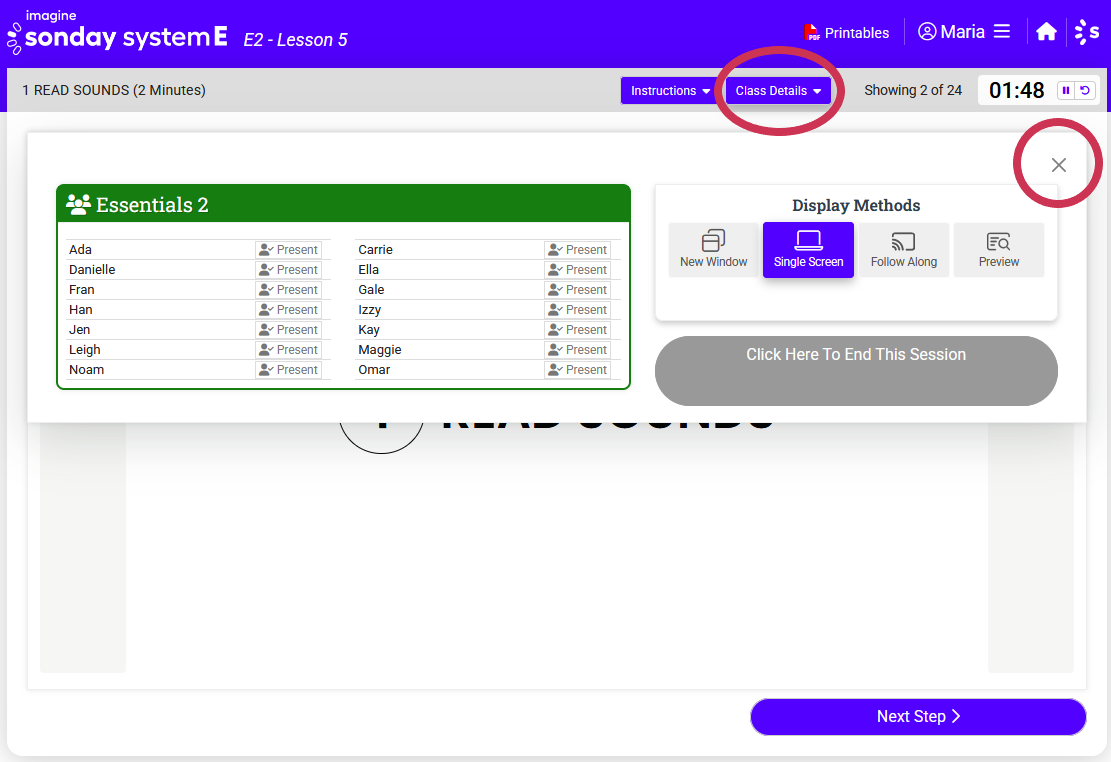Viewport: 1111px width, 762px height.
Task: Click the Sonday S logo icon
Action: coord(1086,32)
